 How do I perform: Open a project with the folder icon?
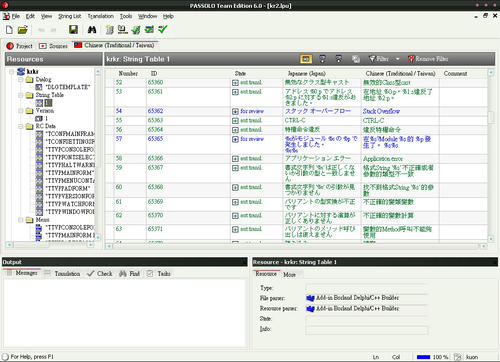coord(22,30)
